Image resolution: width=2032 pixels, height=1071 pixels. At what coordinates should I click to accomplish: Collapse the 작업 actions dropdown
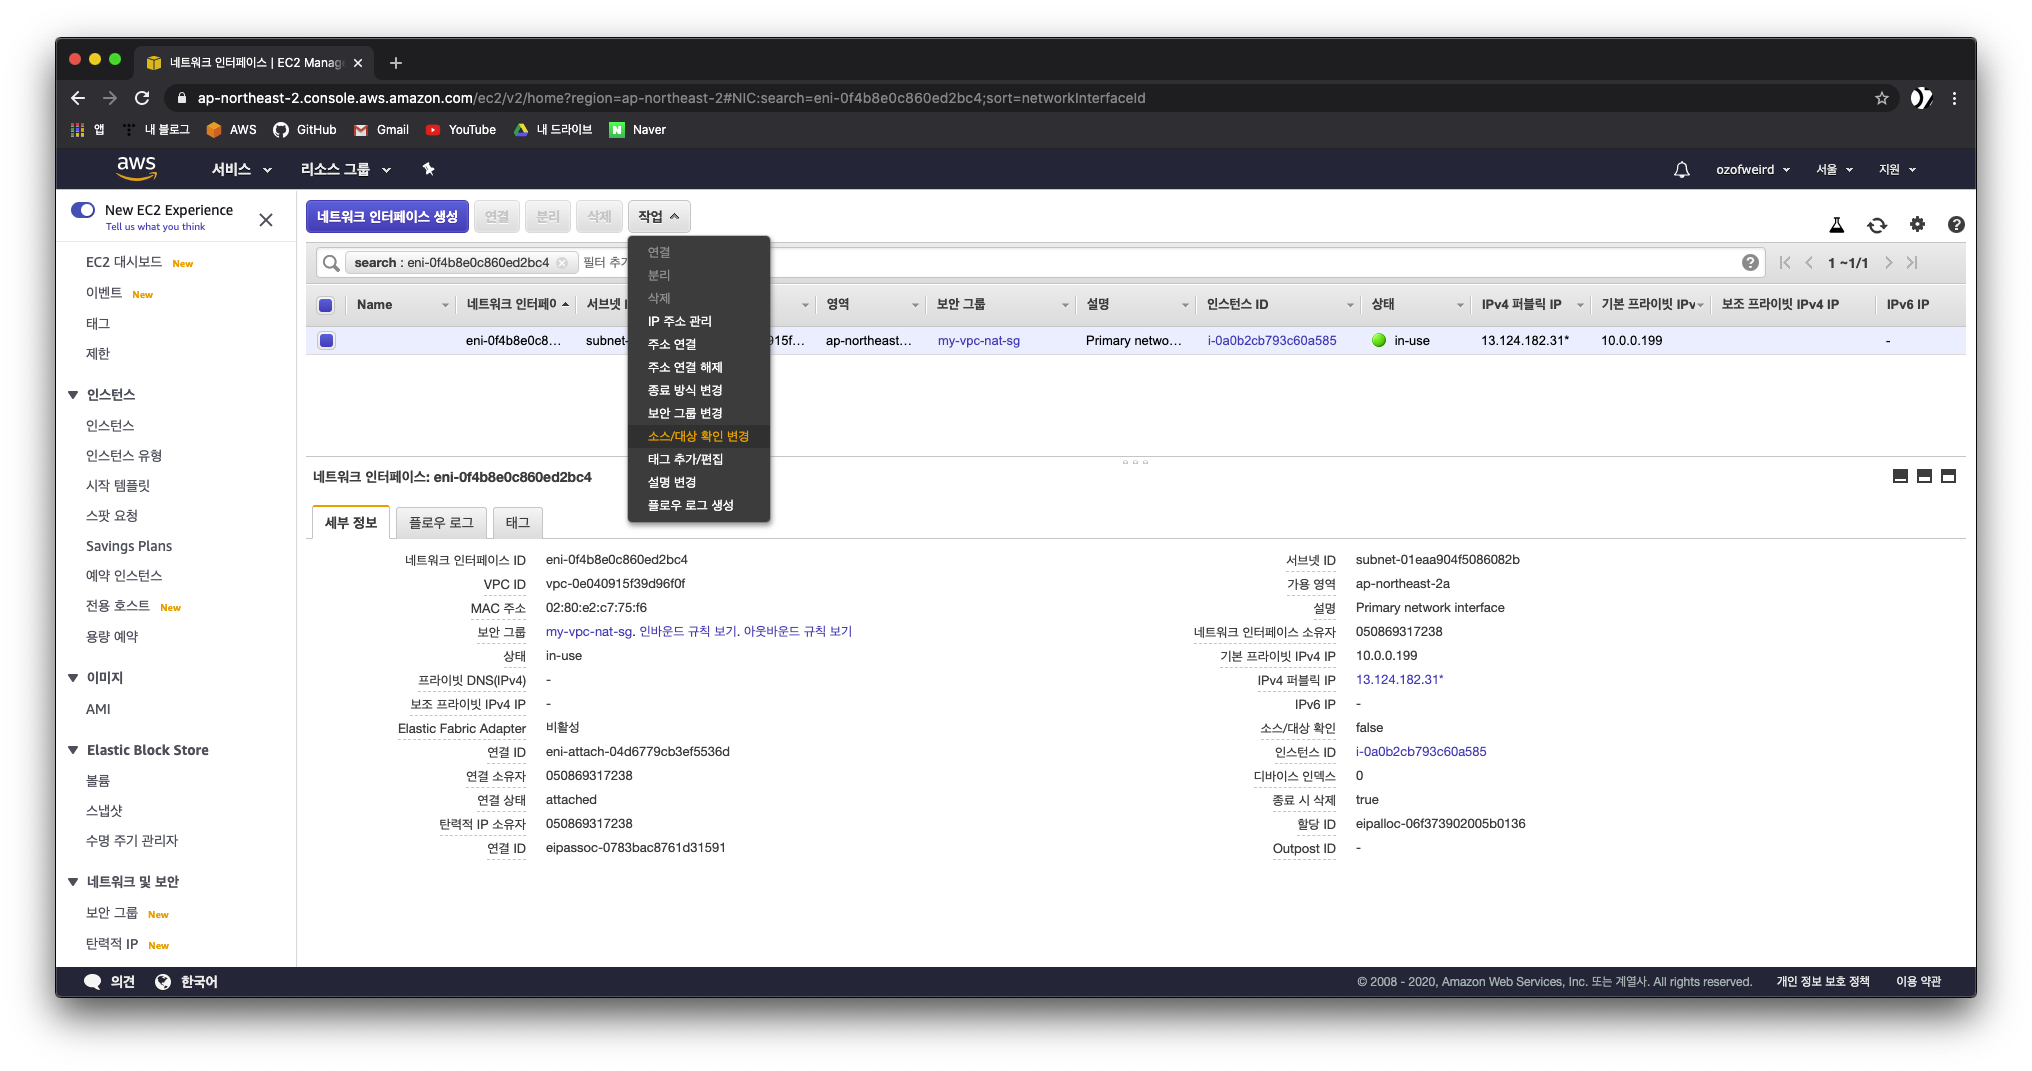[x=659, y=217]
